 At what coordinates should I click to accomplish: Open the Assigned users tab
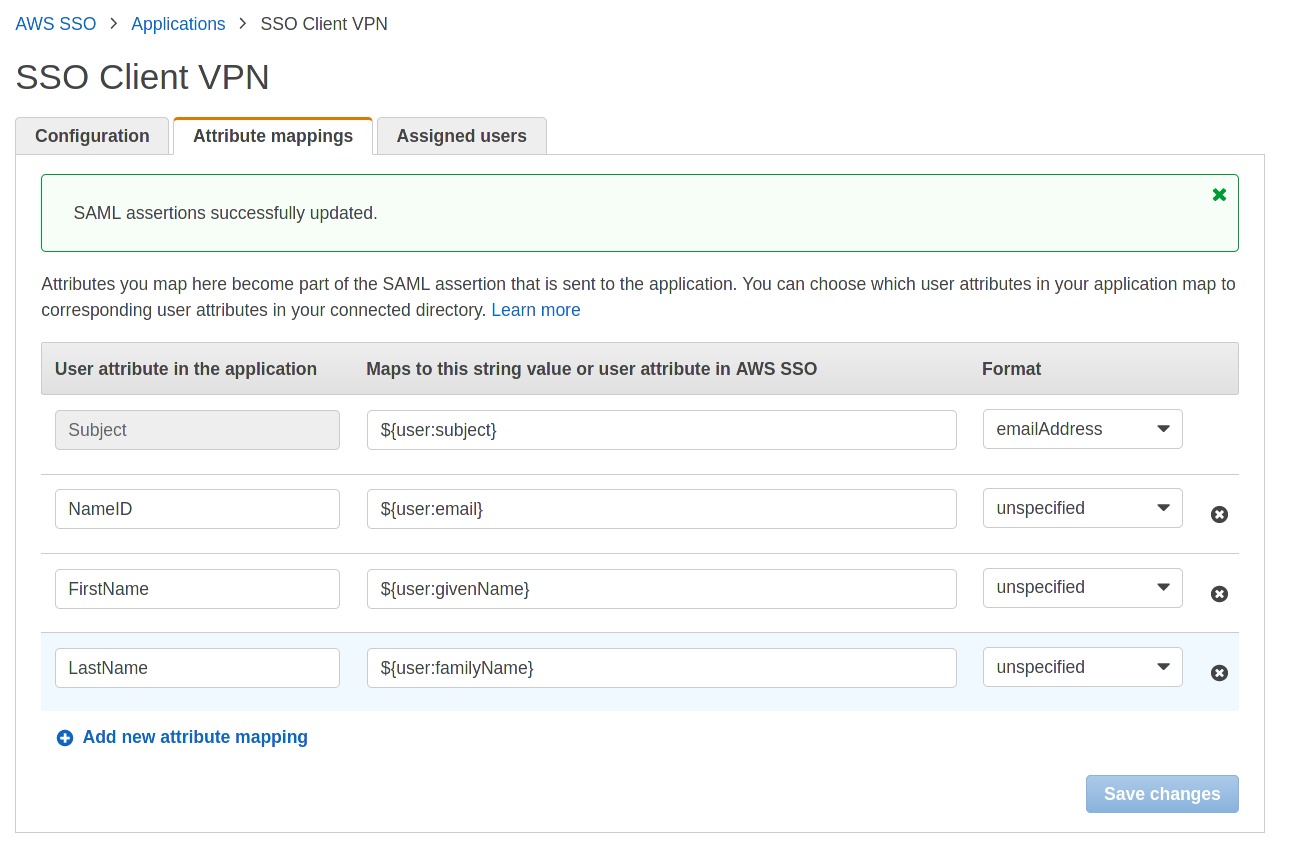click(461, 136)
